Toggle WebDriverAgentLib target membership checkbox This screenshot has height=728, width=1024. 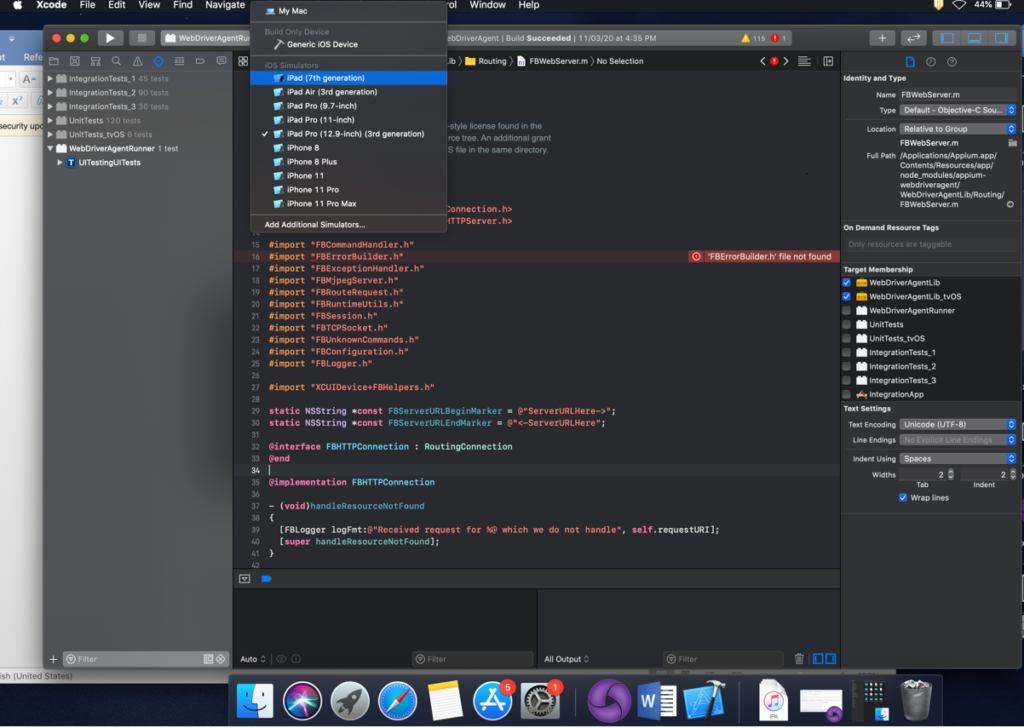846,283
